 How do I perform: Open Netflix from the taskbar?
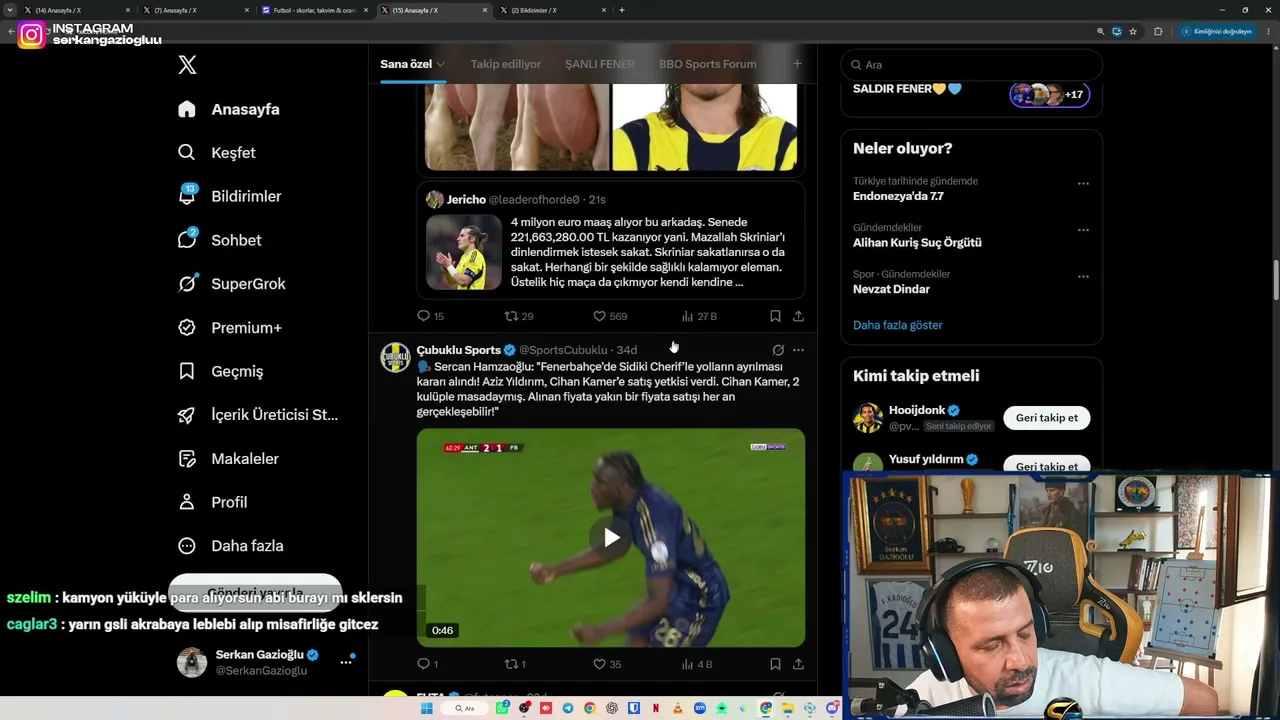pyautogui.click(x=656, y=708)
